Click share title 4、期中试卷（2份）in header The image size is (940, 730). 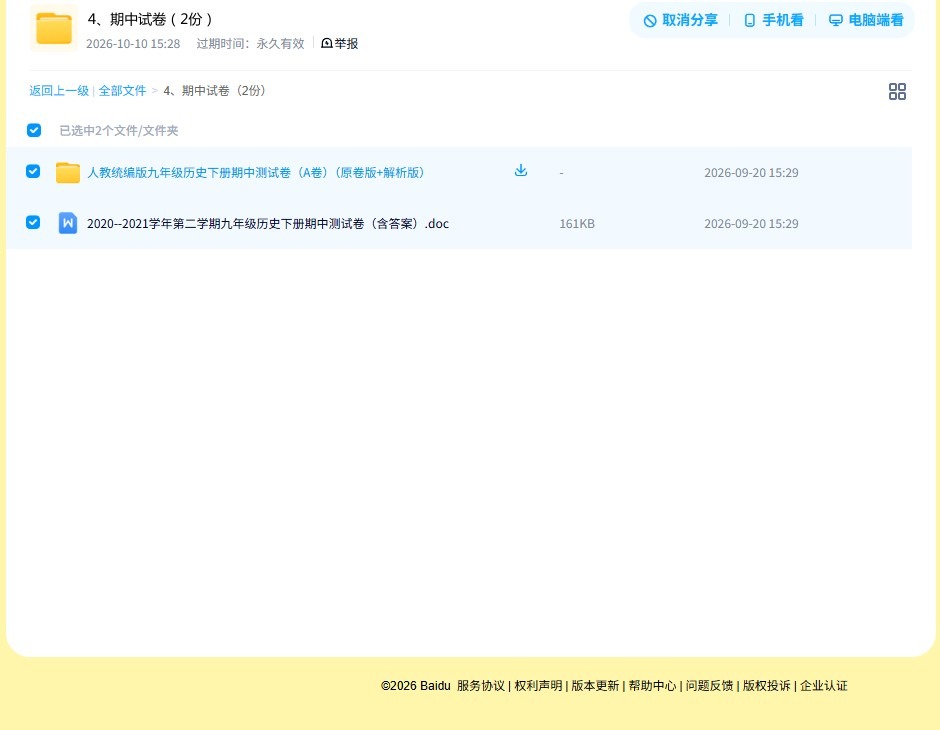pos(150,19)
